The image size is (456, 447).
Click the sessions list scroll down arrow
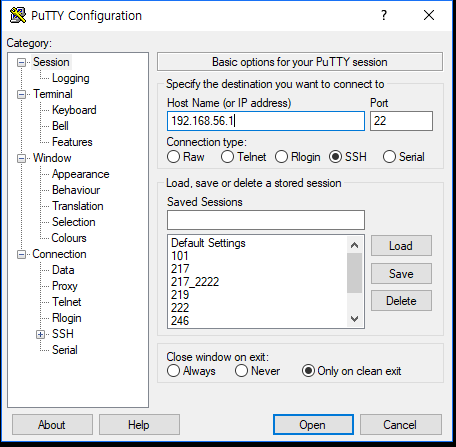pyautogui.click(x=354, y=319)
